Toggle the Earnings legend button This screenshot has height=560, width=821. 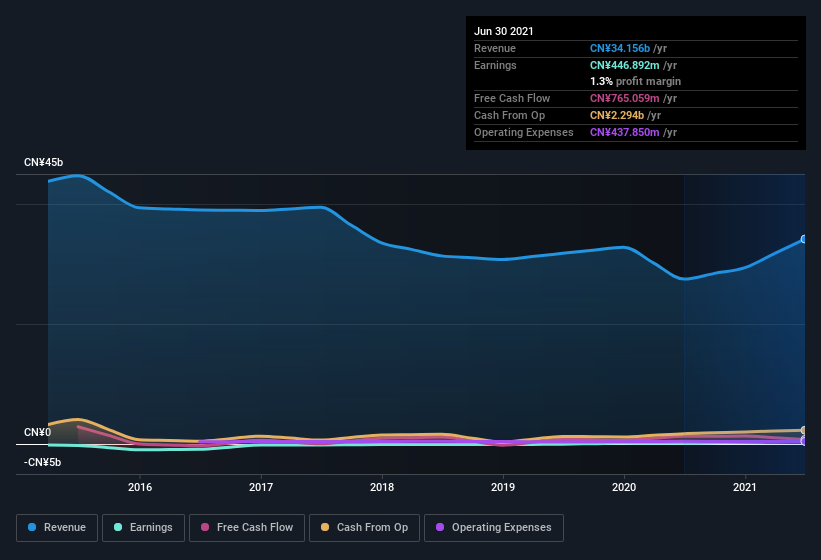click(x=143, y=528)
